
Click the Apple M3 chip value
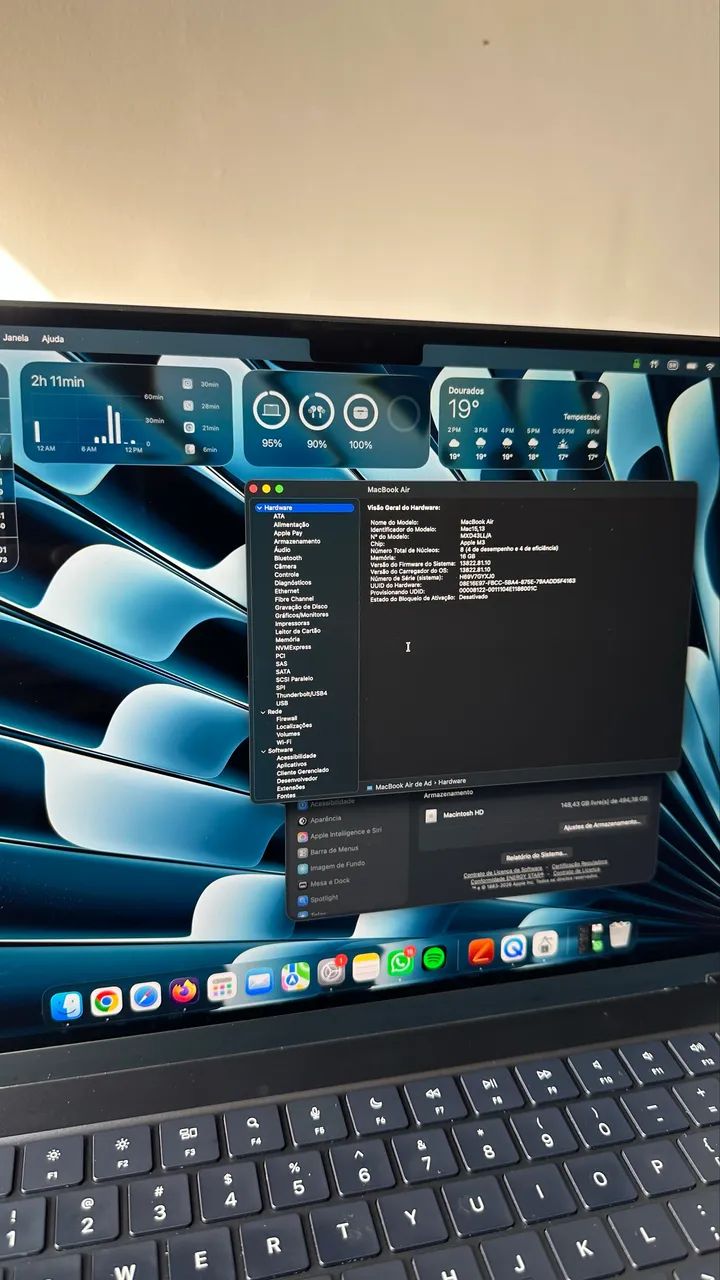473,542
